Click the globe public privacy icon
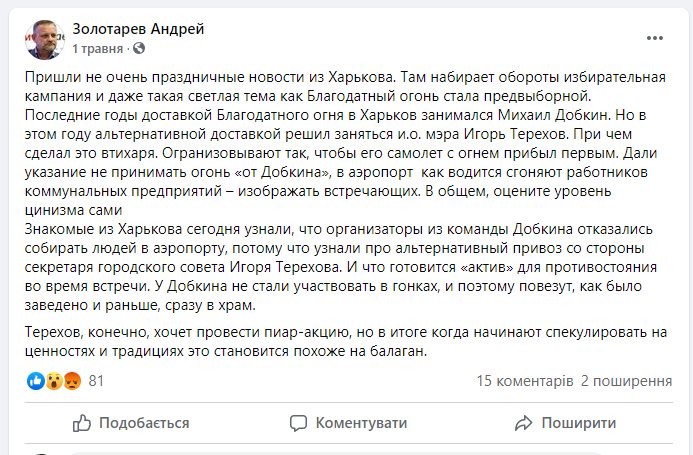The width and height of the screenshot is (693, 455). pos(137,48)
